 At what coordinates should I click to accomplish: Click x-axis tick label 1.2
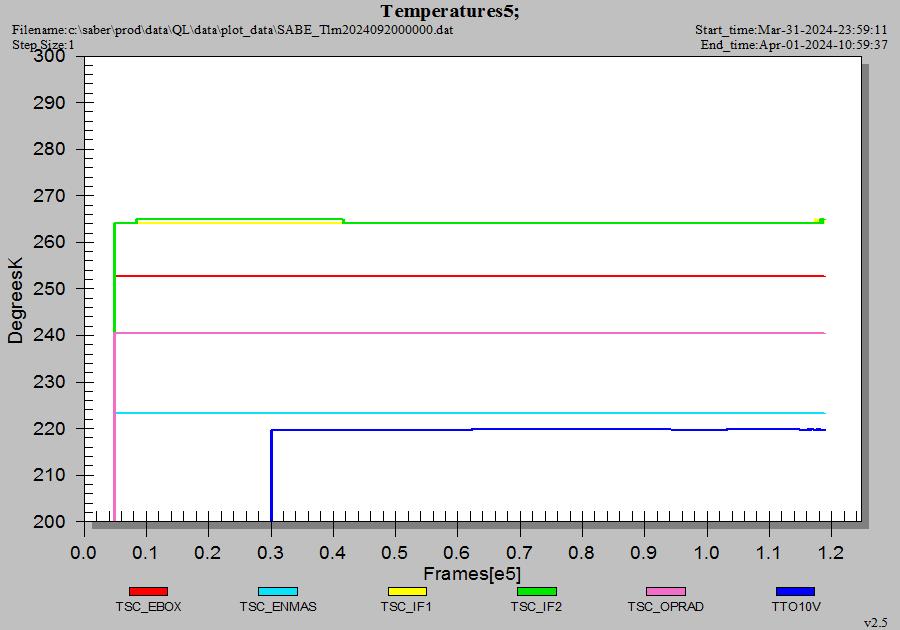tap(831, 553)
